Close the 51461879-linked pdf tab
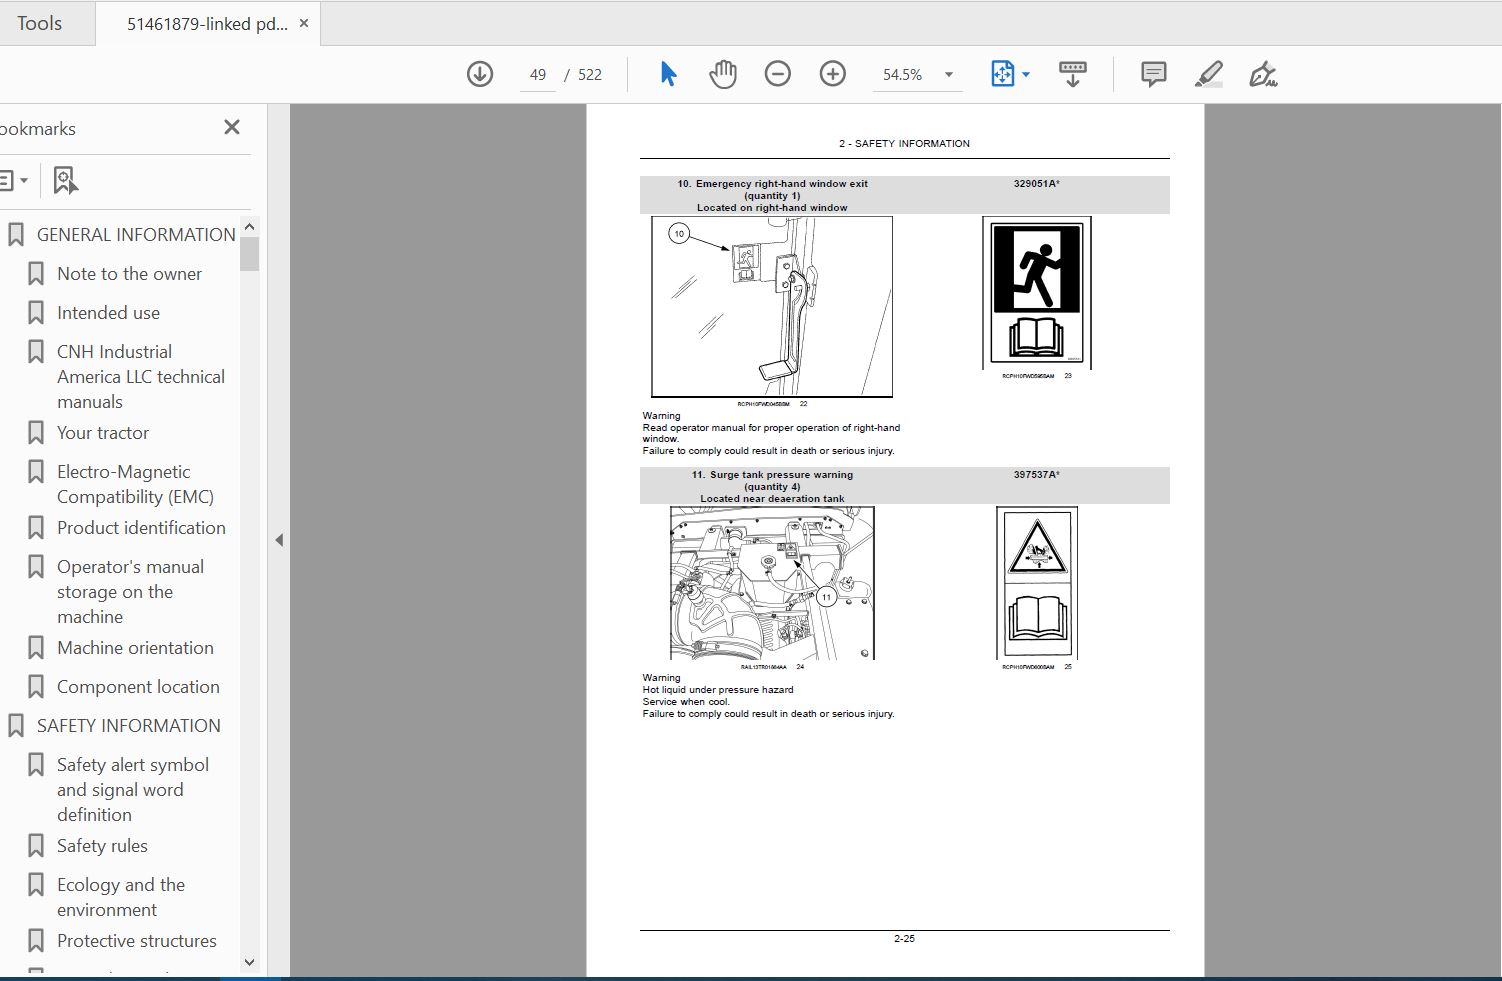The image size is (1502, 981). click(304, 23)
